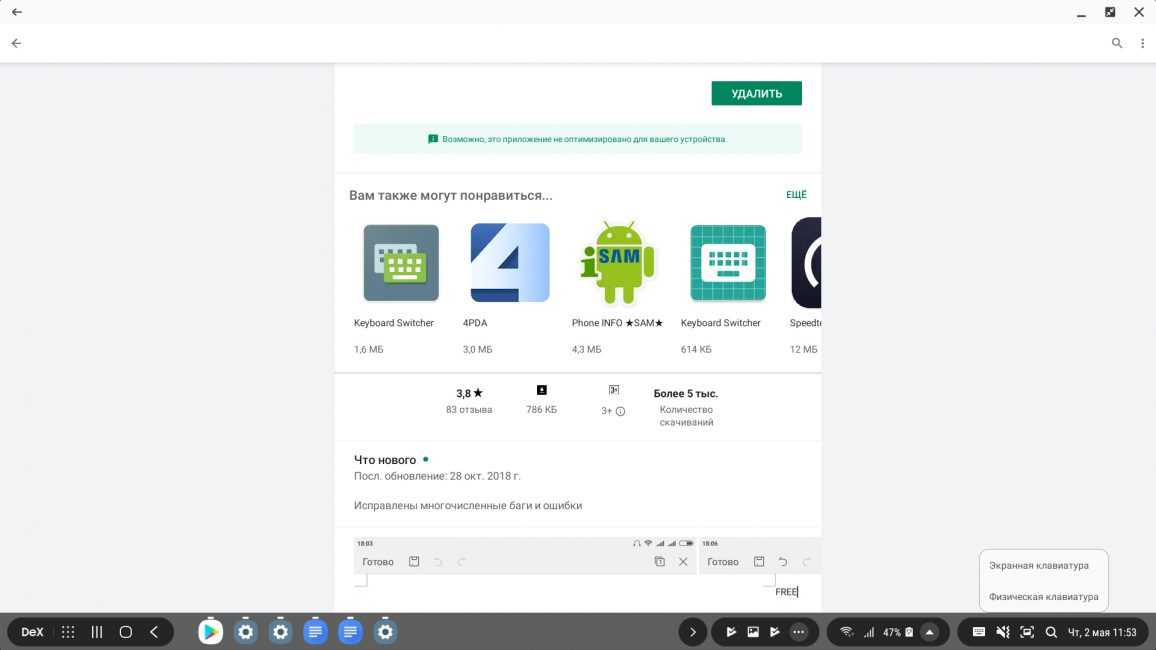Open the Phone INFO SAM app icon
The width and height of the screenshot is (1156, 650).
click(x=618, y=263)
